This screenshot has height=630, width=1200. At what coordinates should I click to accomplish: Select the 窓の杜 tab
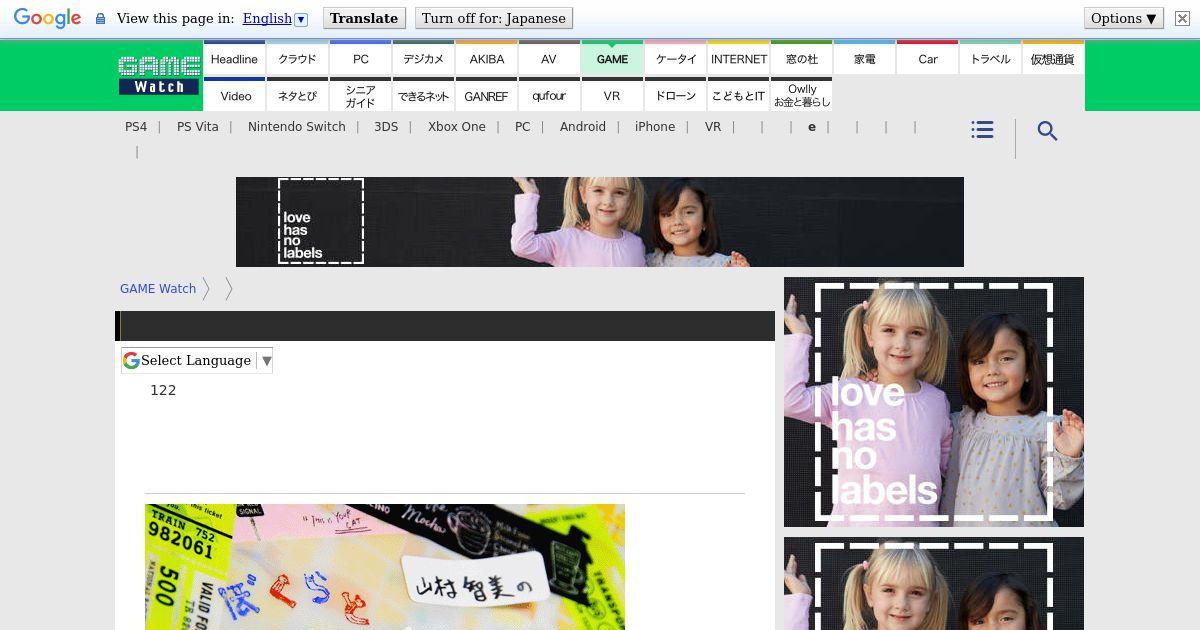pyautogui.click(x=801, y=59)
